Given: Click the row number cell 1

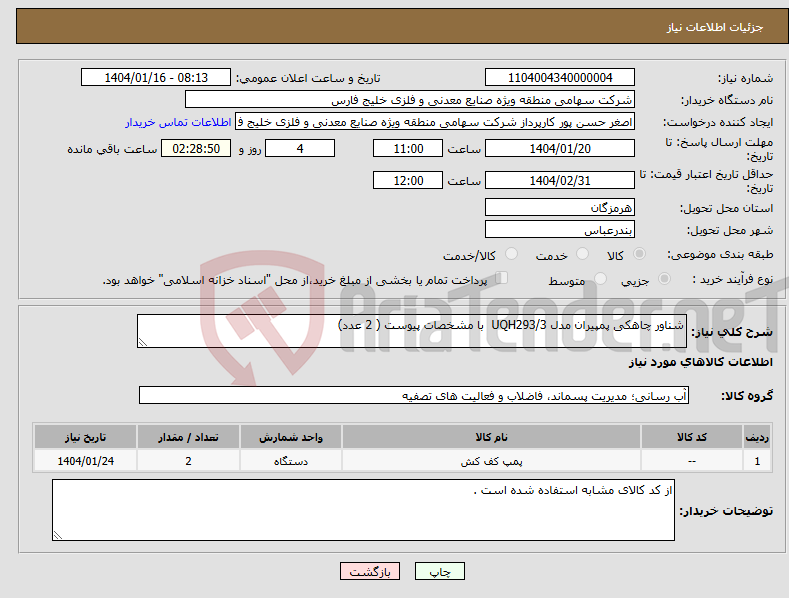Looking at the screenshot, I should coord(757,461).
